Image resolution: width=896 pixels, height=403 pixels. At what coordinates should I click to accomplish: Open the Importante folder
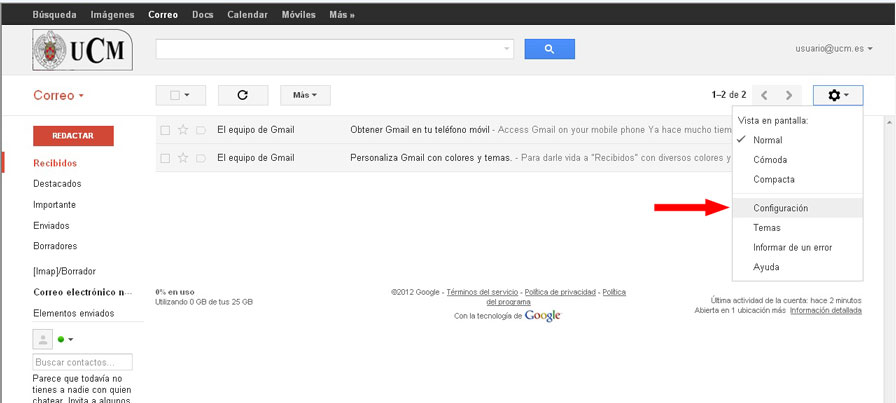54,205
